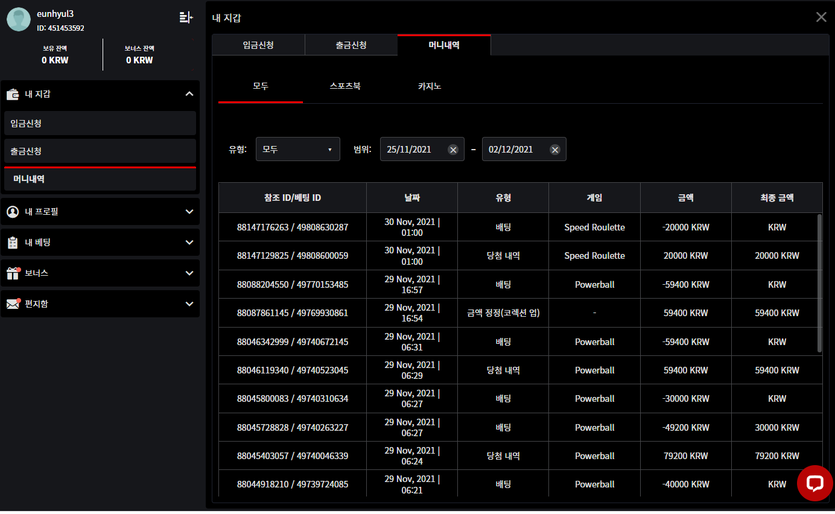The height and width of the screenshot is (514, 835).
Task: Switch to the 출금신청 tab
Action: click(351, 45)
